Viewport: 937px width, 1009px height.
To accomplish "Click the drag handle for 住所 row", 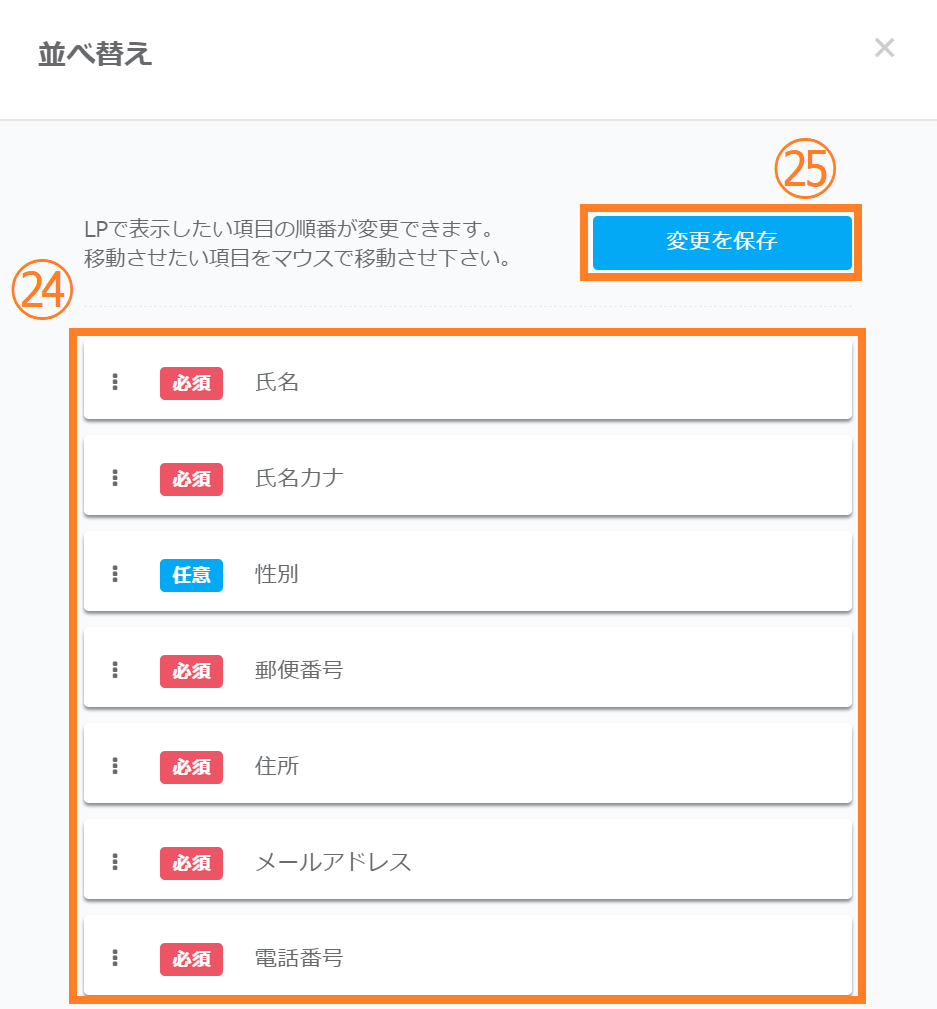I will (115, 766).
